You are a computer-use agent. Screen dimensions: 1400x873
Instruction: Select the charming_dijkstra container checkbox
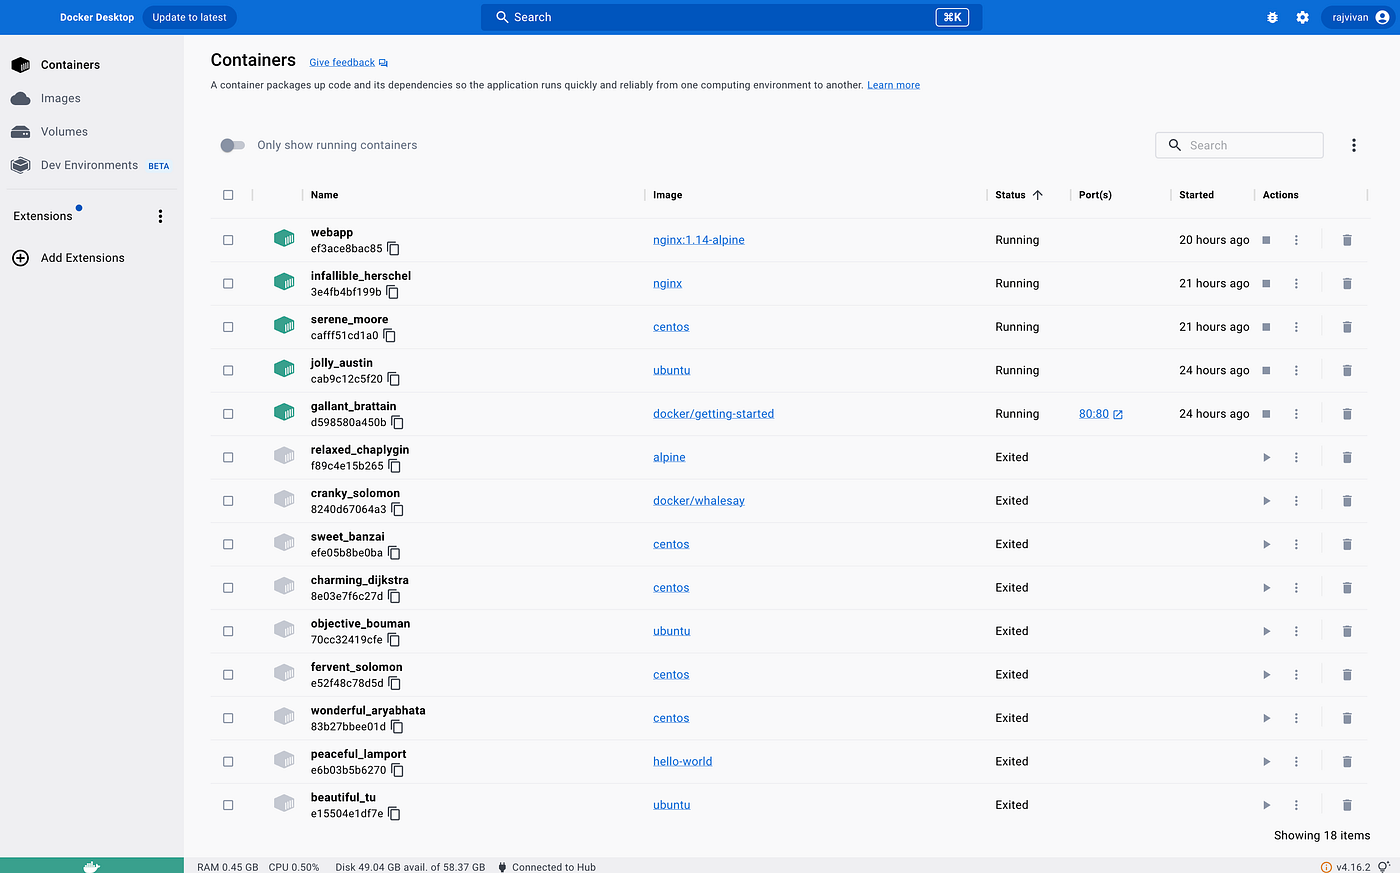pyautogui.click(x=228, y=588)
